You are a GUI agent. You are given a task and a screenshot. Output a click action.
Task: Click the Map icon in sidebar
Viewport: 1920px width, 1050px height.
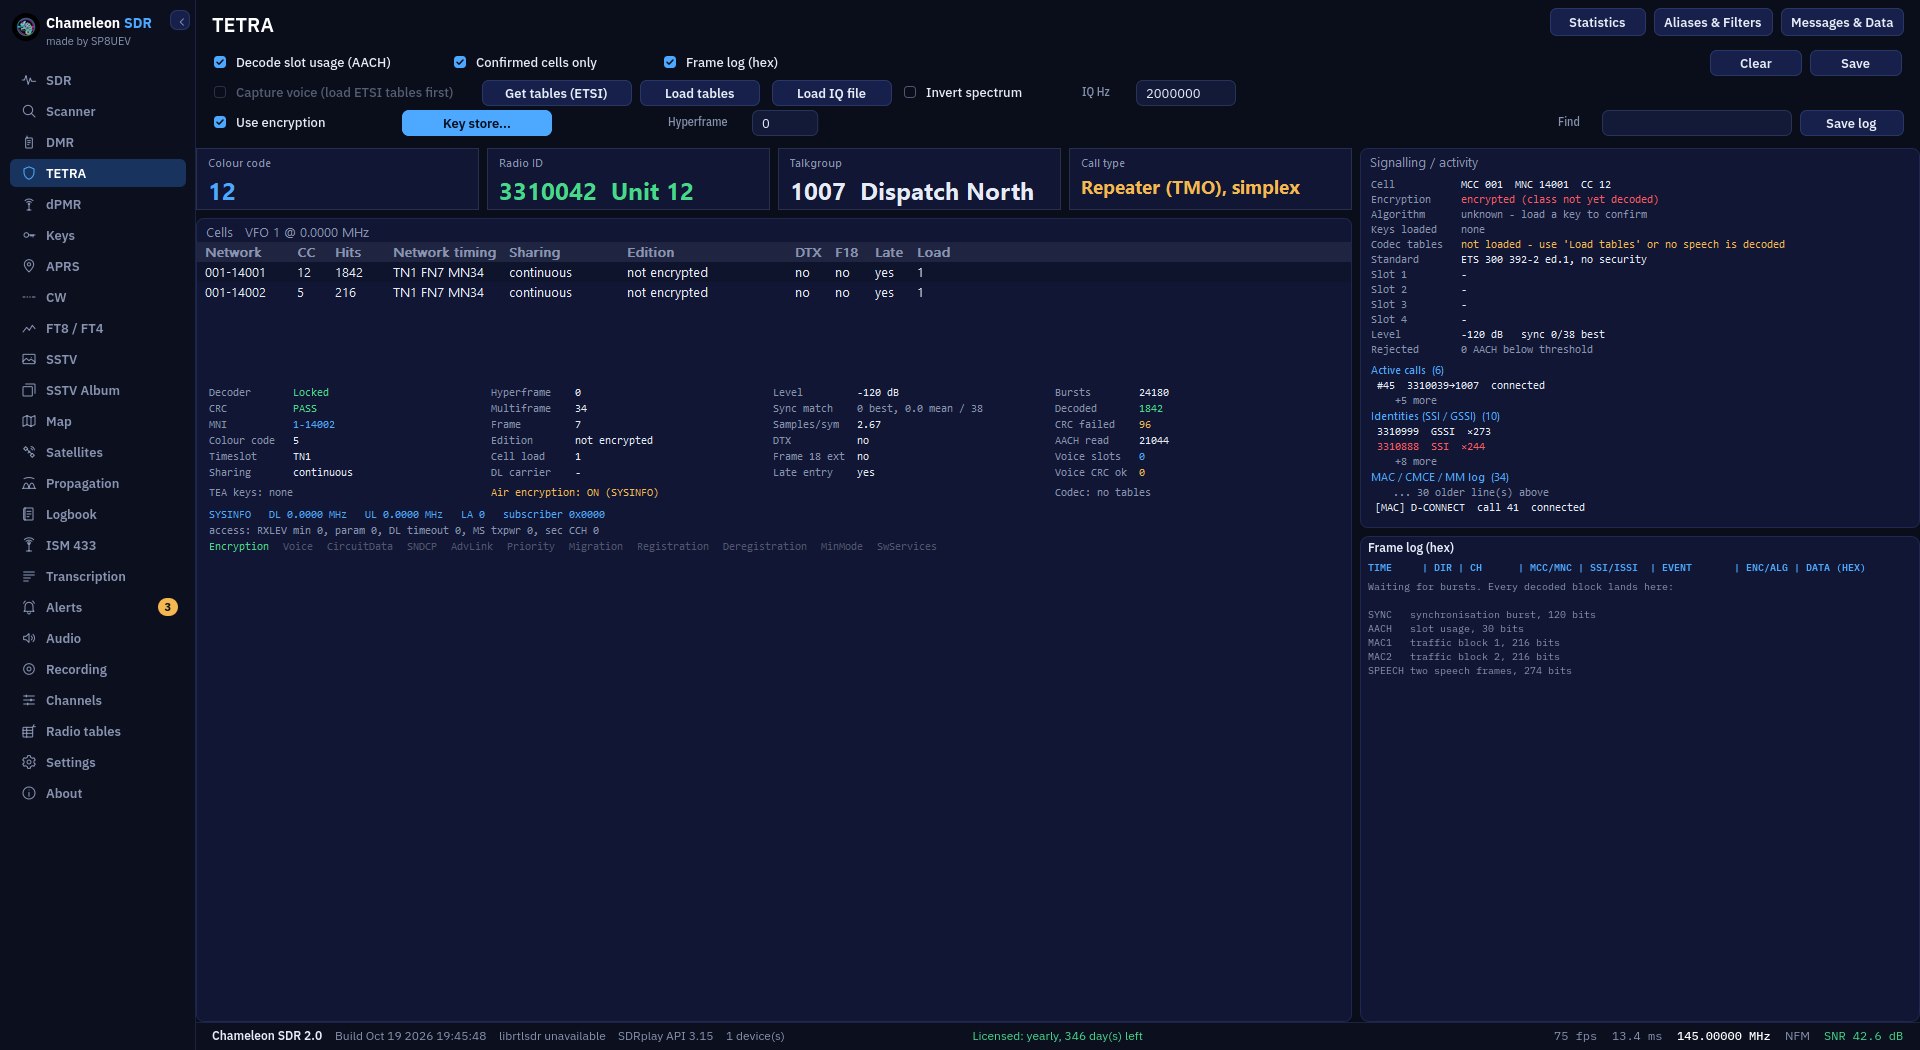(29, 421)
